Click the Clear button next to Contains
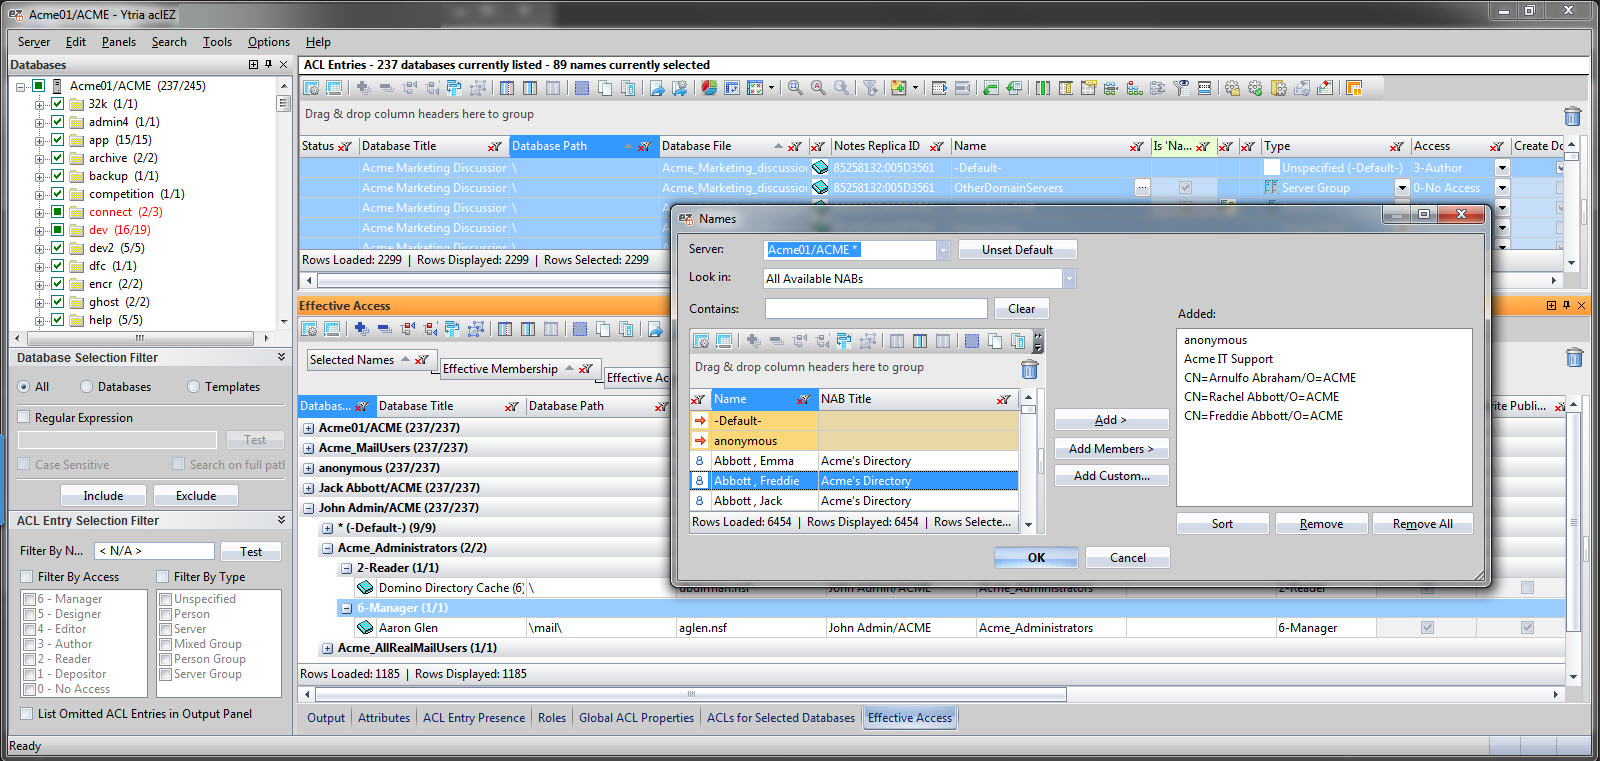The image size is (1600, 761). [1021, 309]
